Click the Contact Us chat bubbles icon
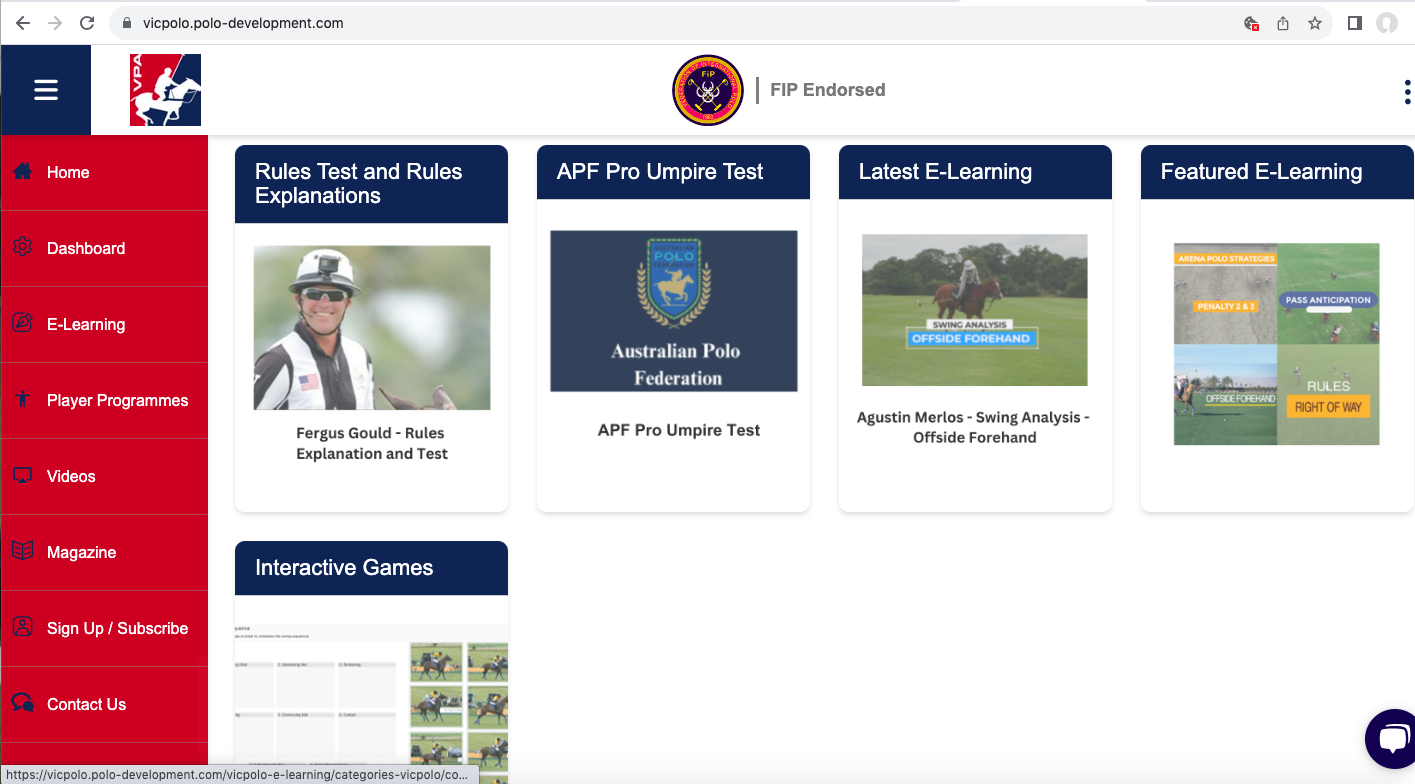Viewport: 1415px width, 784px height. coord(22,704)
